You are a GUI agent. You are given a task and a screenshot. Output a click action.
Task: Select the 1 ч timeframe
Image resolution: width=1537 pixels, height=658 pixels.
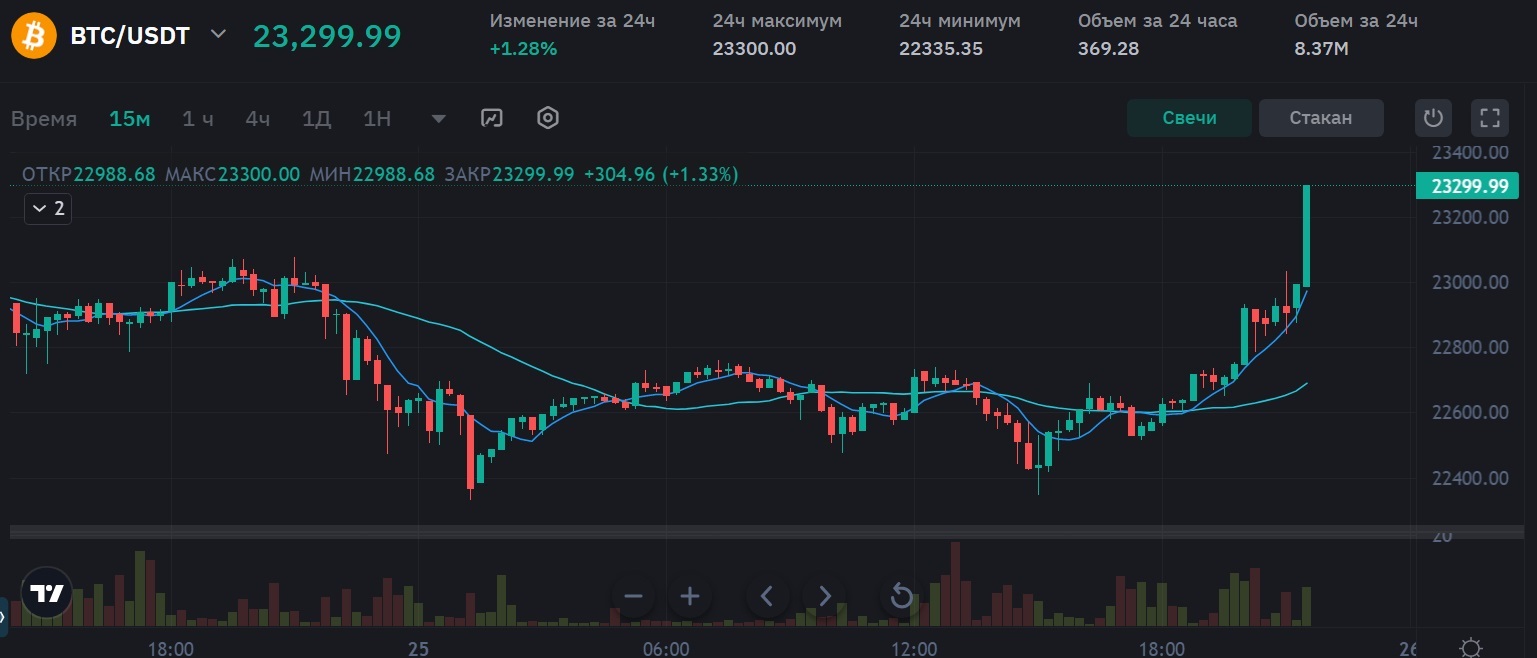pyautogui.click(x=198, y=118)
